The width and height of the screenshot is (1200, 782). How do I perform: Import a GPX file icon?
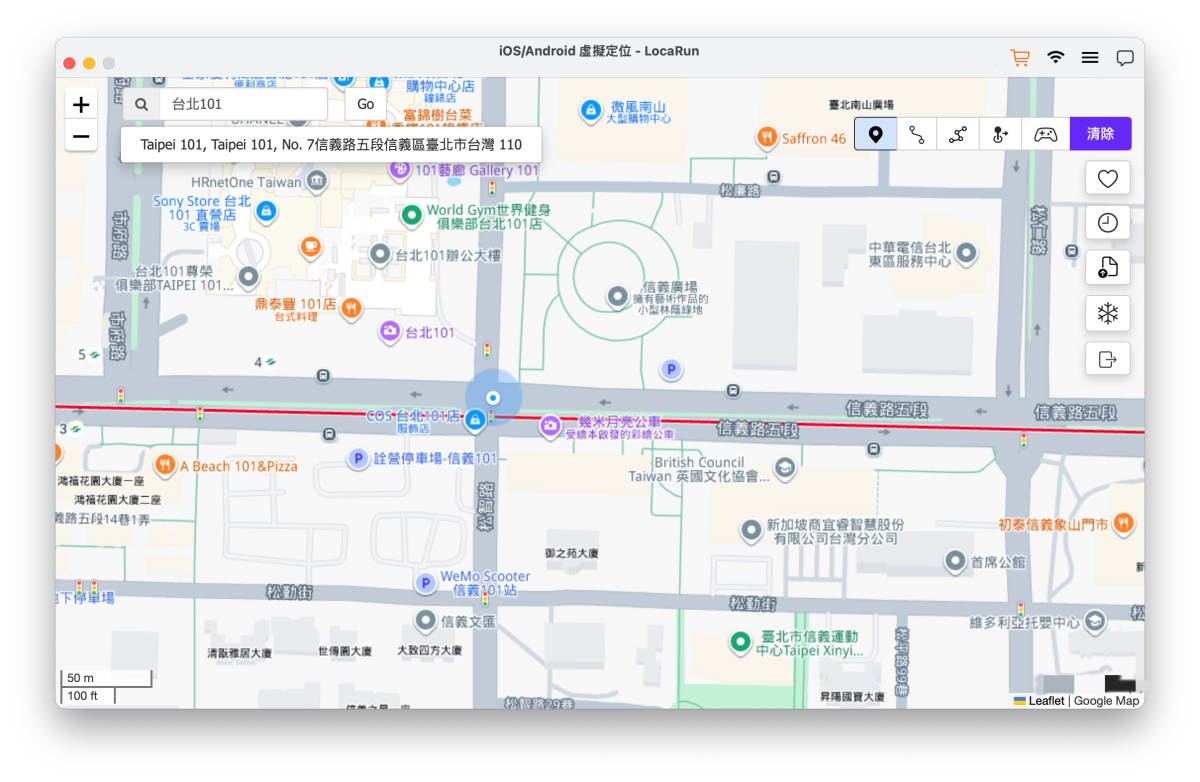click(x=1107, y=268)
